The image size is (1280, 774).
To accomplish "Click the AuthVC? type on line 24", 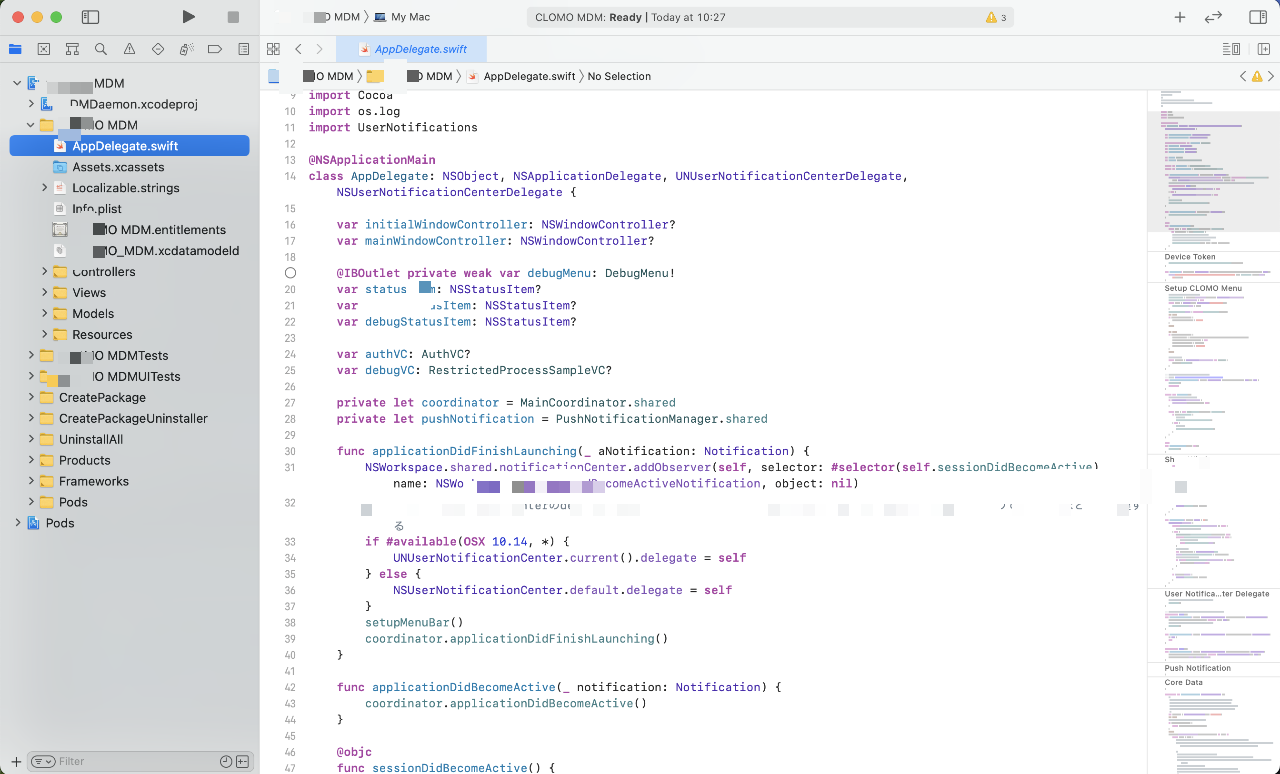I will pos(446,354).
